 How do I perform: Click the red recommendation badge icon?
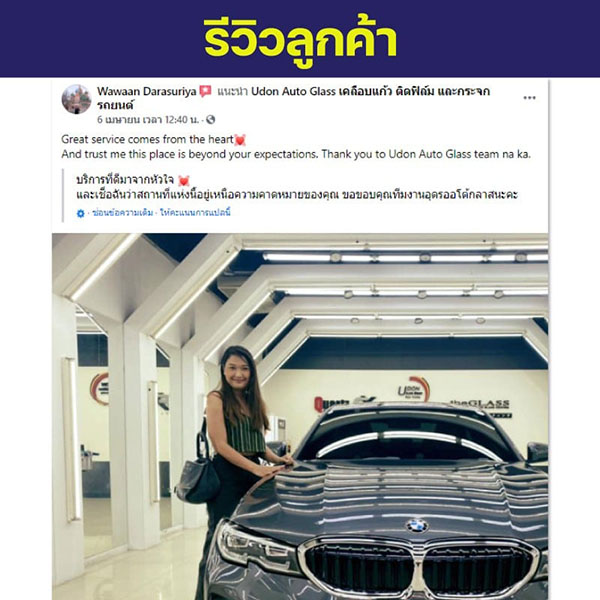[205, 91]
